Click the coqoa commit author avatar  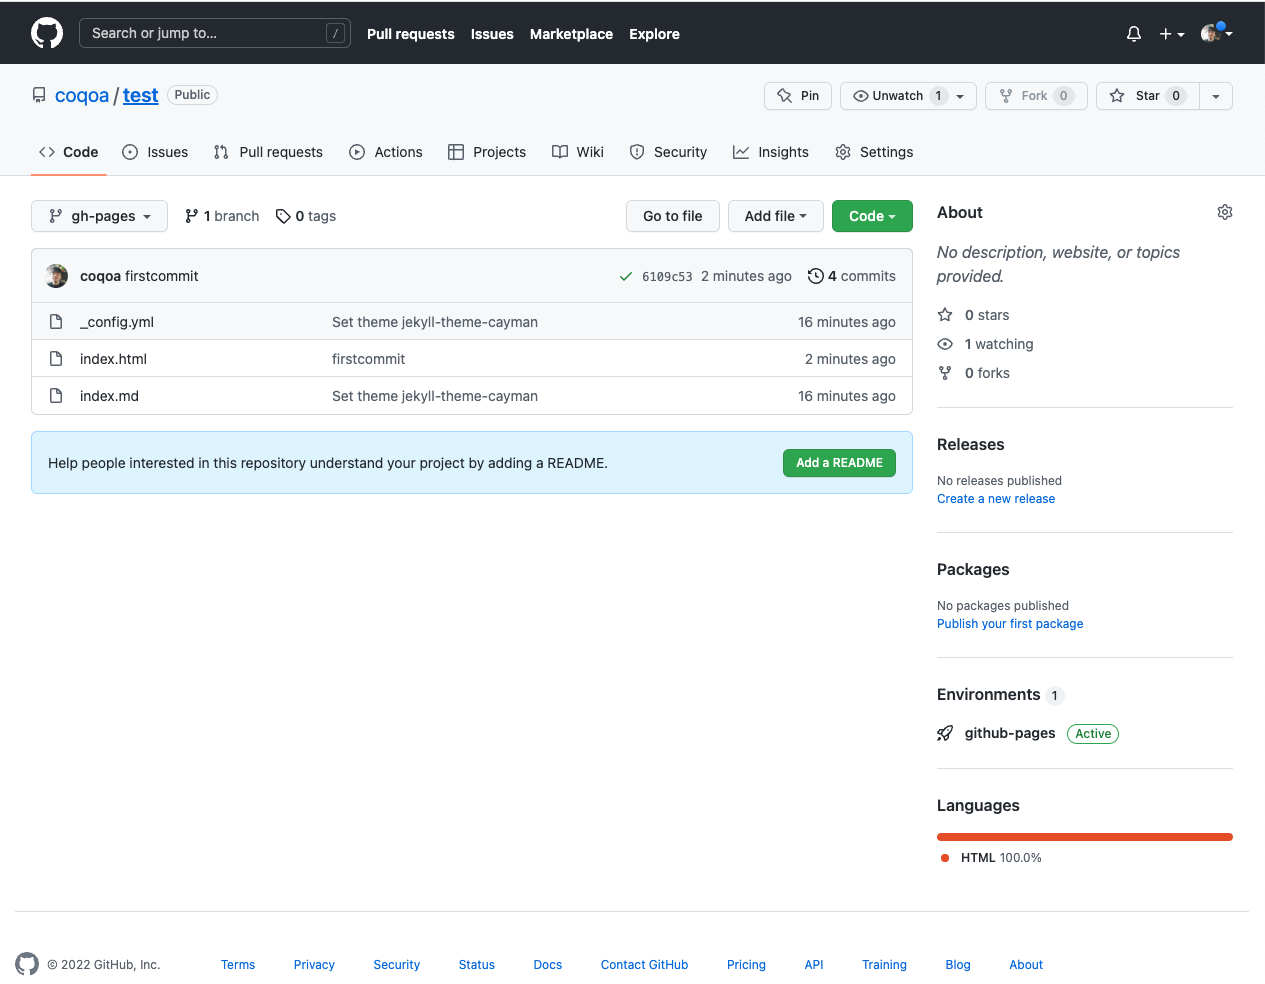pos(57,276)
